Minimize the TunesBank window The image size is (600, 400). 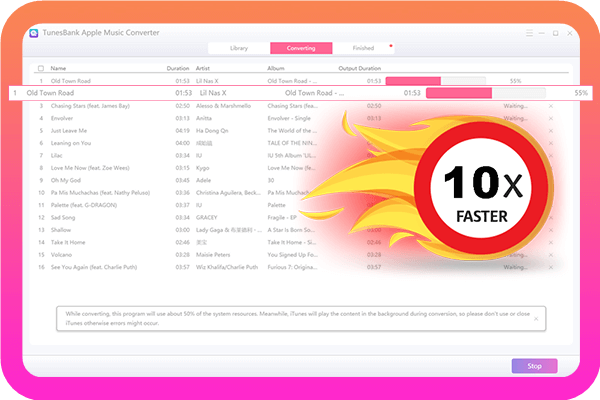(x=542, y=33)
